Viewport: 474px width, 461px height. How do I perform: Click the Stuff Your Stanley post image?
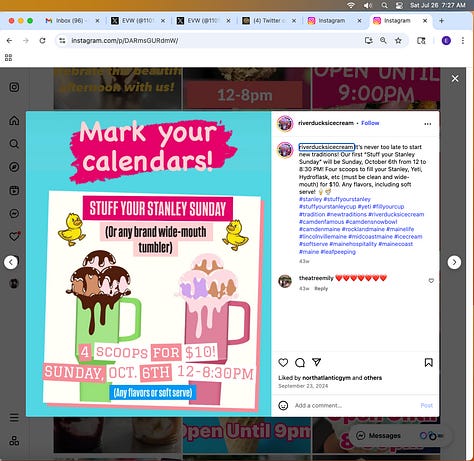tap(149, 264)
